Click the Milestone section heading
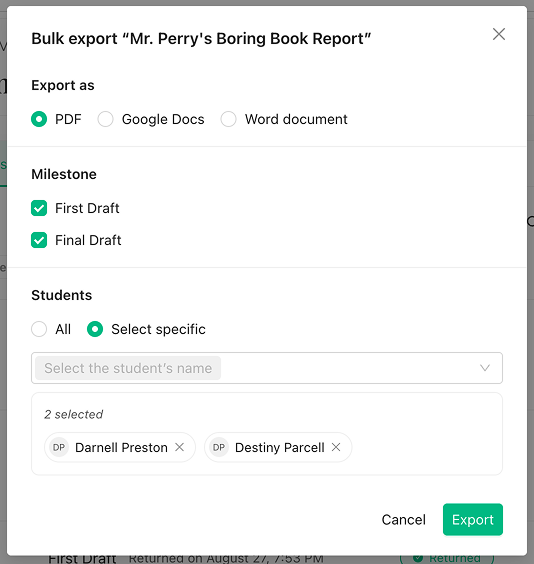This screenshot has width=534, height=564. point(64,174)
